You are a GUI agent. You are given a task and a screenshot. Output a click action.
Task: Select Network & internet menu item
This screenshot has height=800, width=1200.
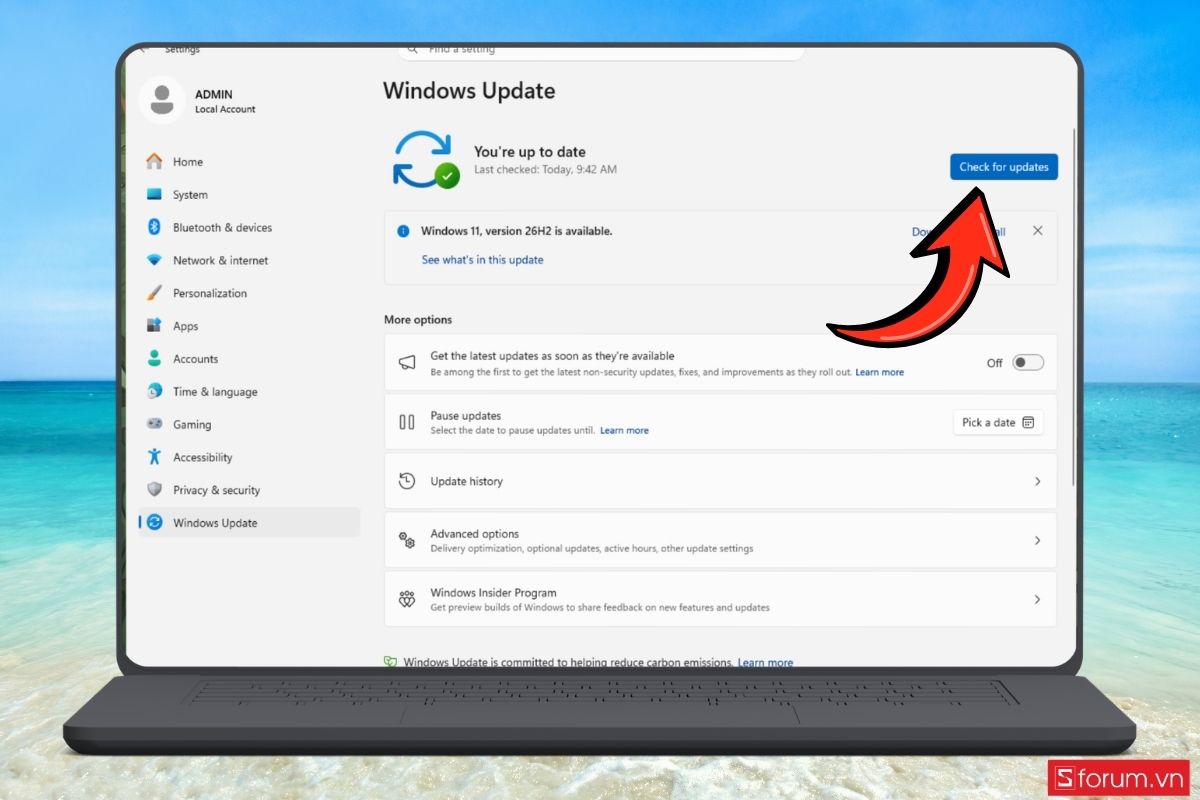[x=249, y=260]
